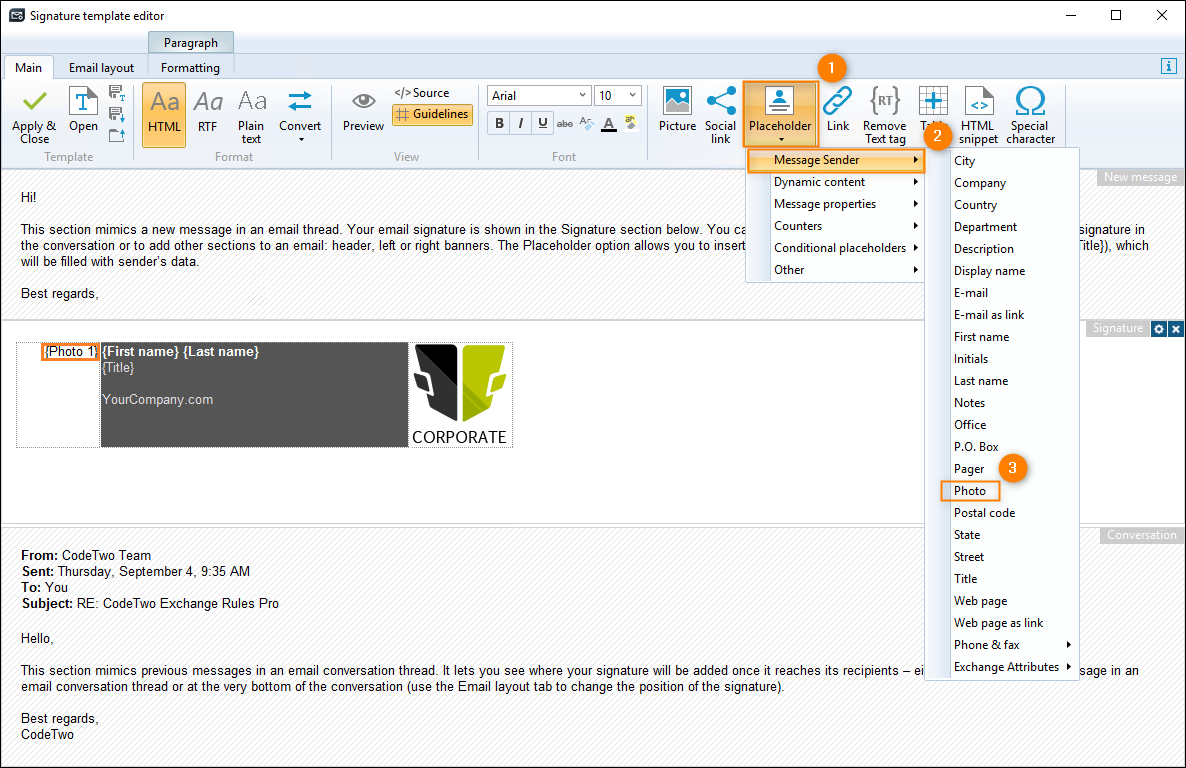This screenshot has height=768, width=1186.
Task: Choose the Photo placeholder
Action: pos(970,491)
